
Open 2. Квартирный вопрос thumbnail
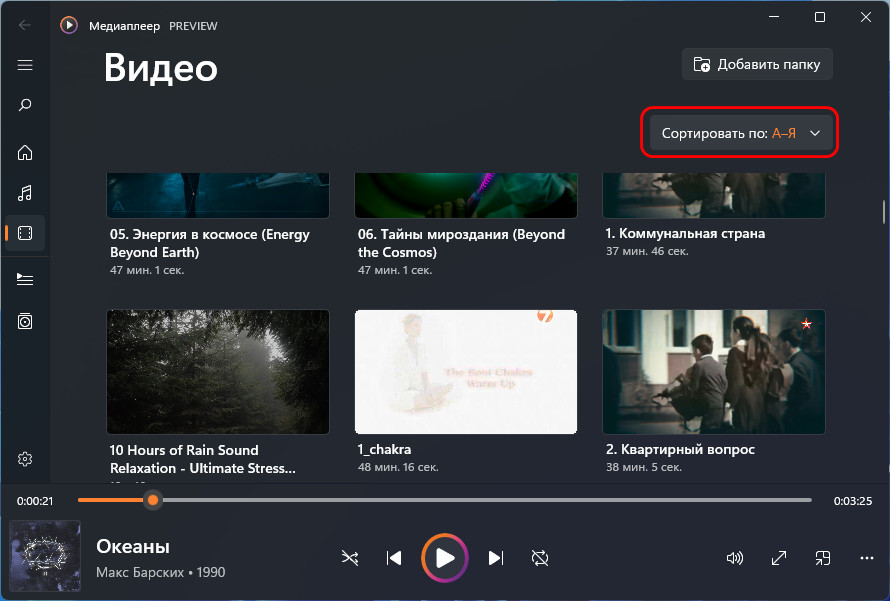713,372
